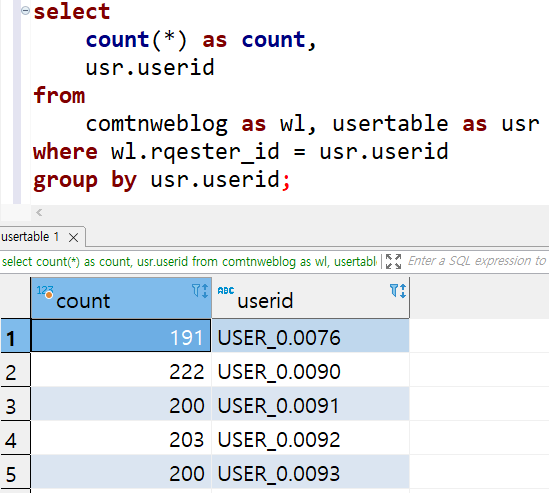This screenshot has width=549, height=493.
Task: Select count cell 200 in row 5
Action: (x=121, y=472)
